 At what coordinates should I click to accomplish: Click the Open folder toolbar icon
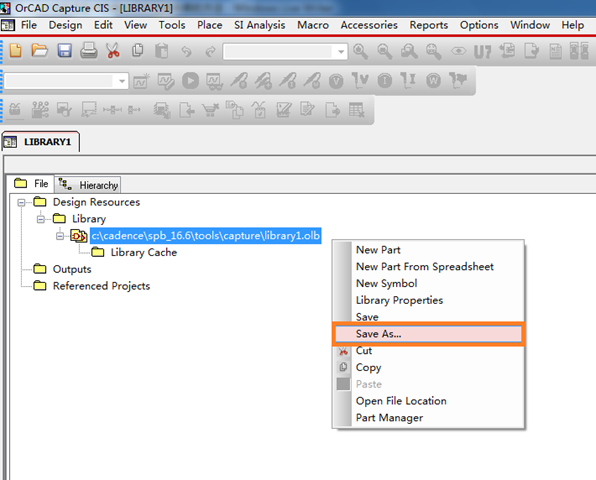tap(40, 51)
